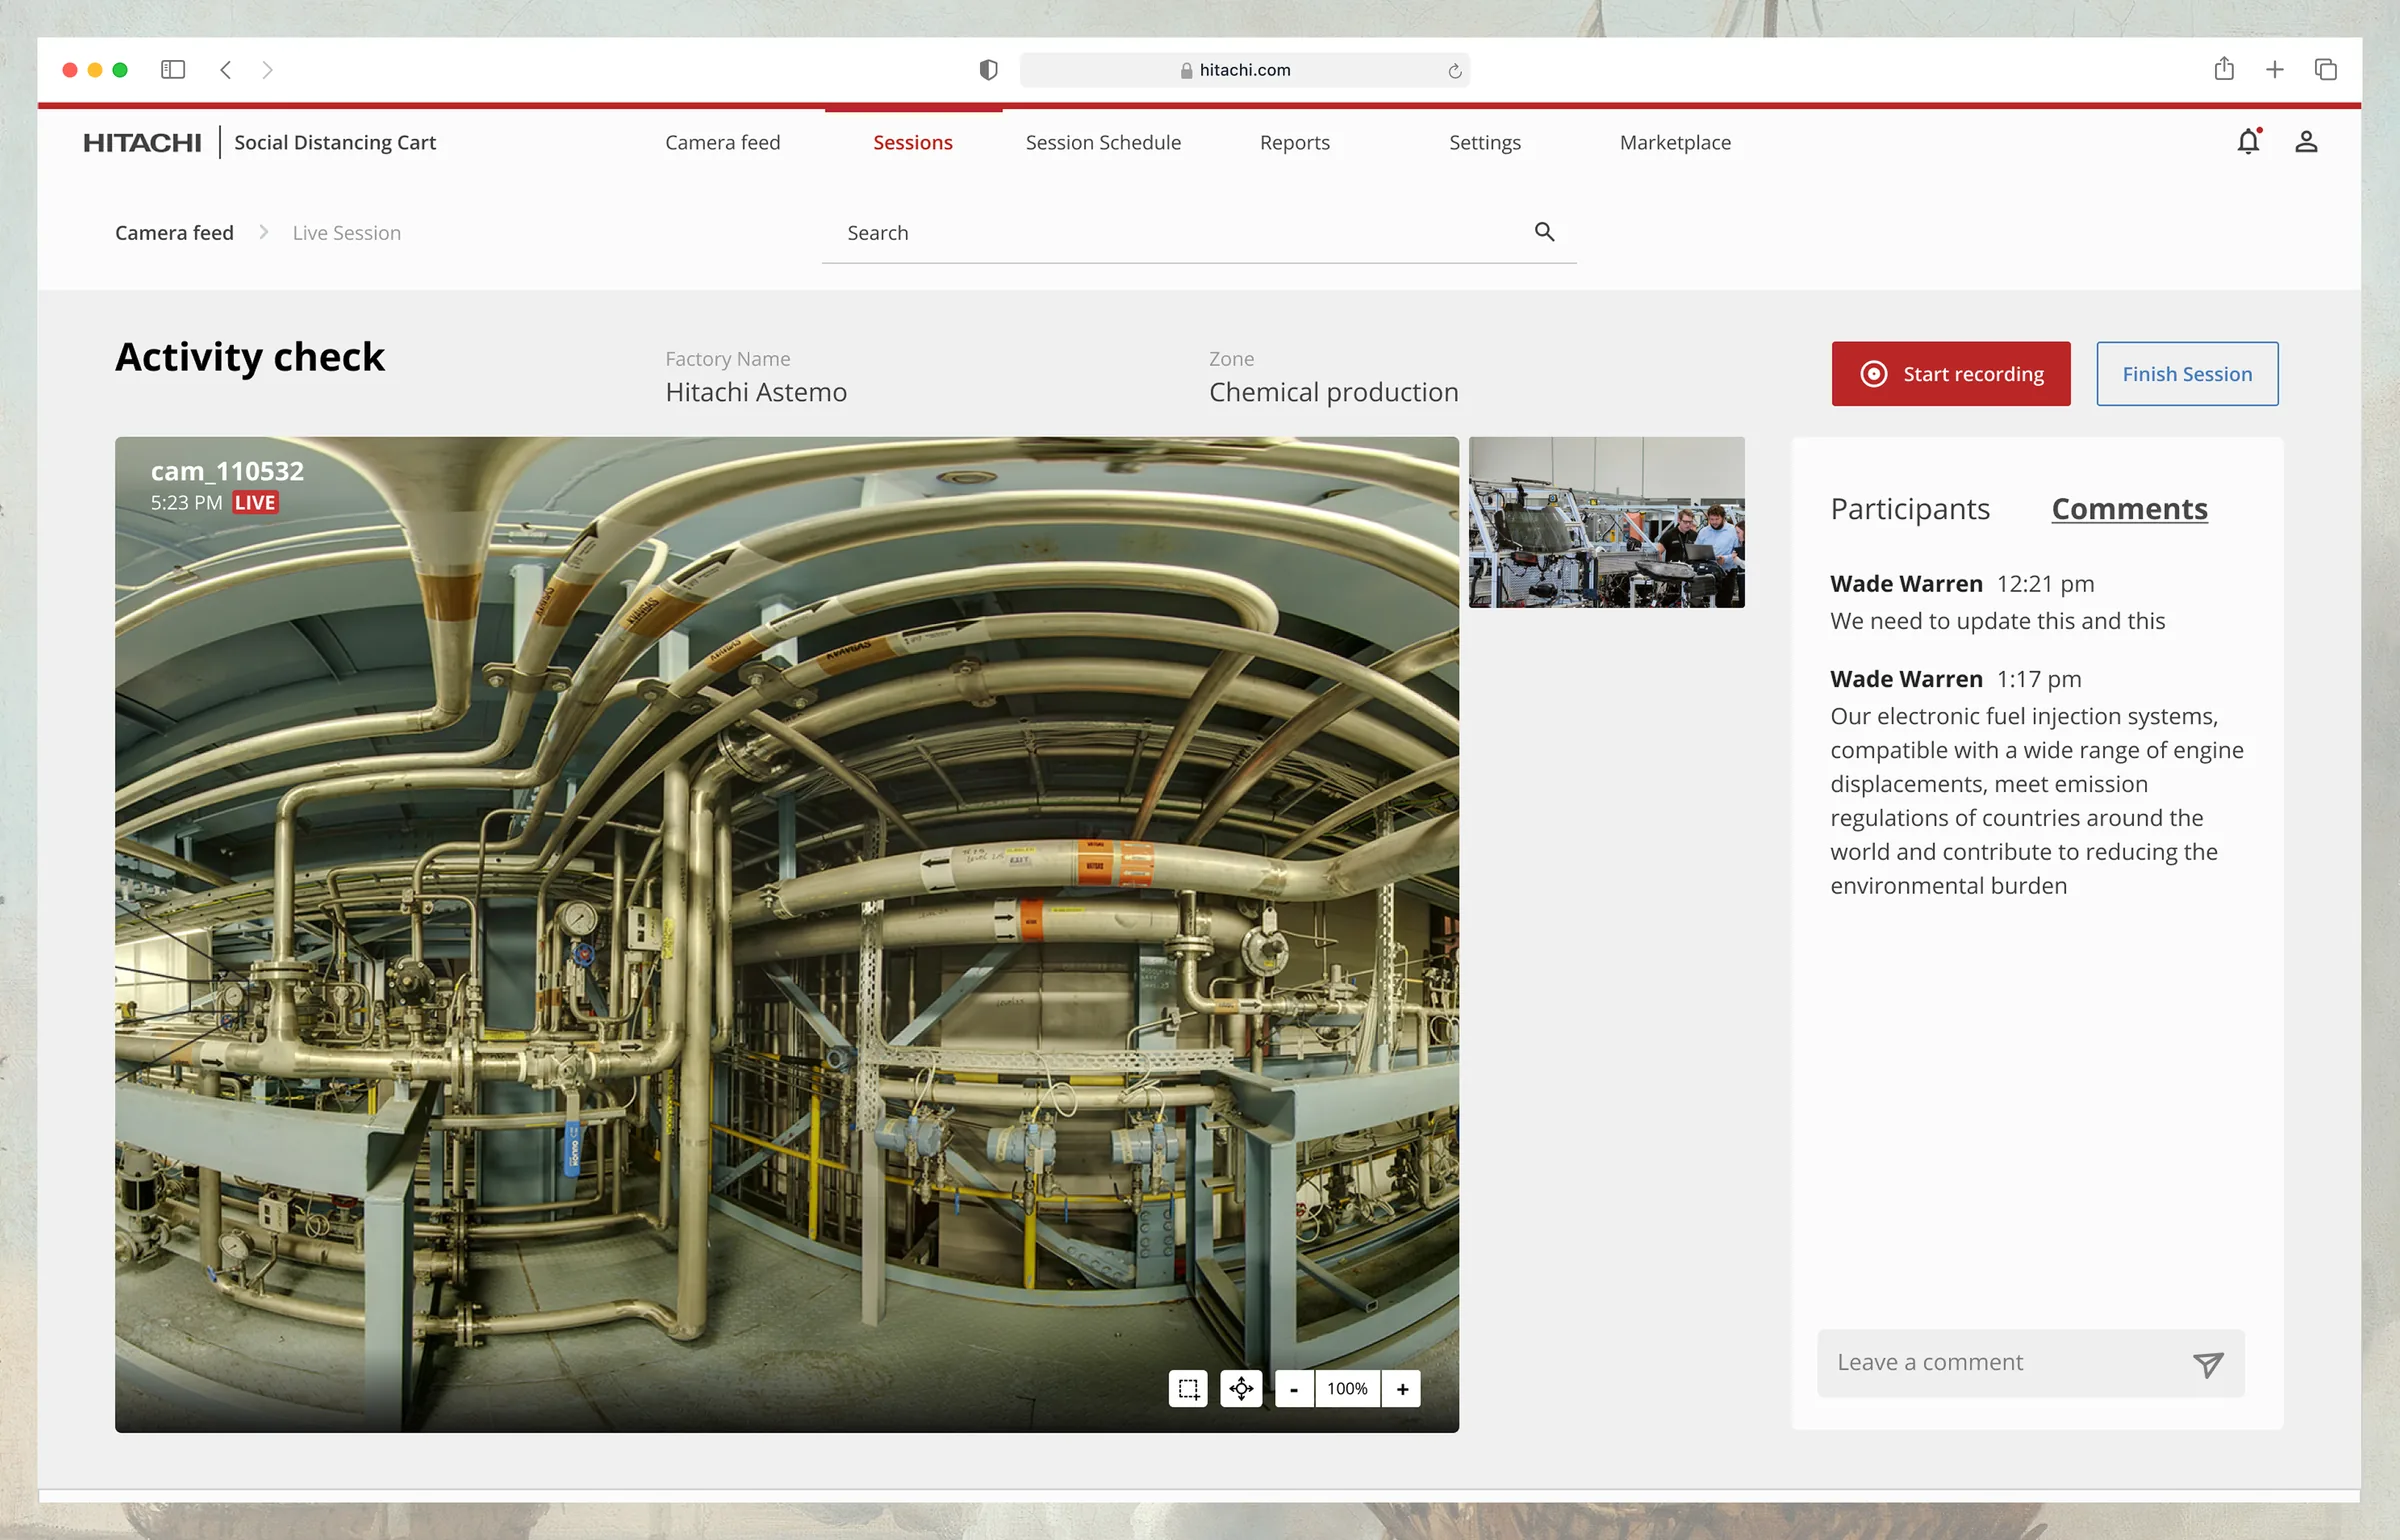Activate the area selection tool on video

click(1188, 1389)
